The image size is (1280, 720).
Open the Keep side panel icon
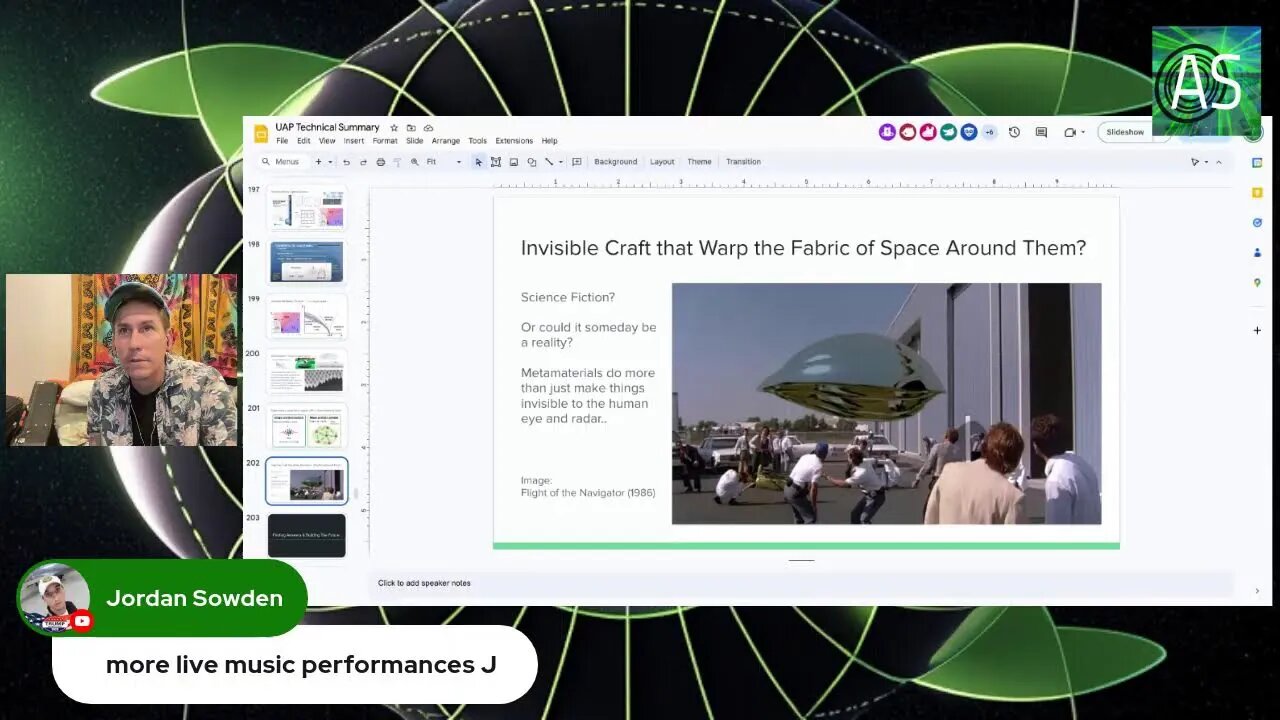1257,193
